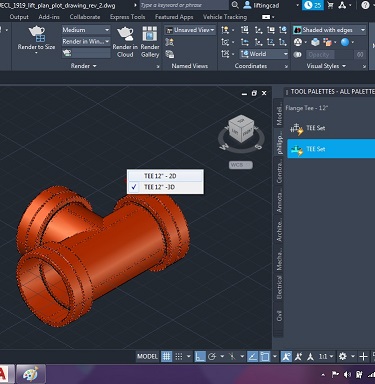Click the ViewCube top face
Viewport: 375px width, 384px height.
pyautogui.click(x=241, y=120)
